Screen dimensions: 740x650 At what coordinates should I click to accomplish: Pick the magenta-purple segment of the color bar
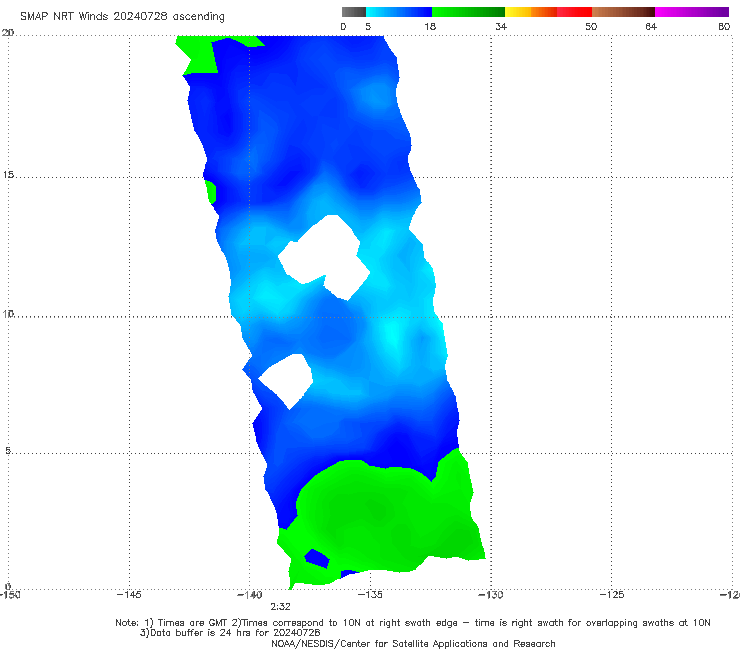692,12
